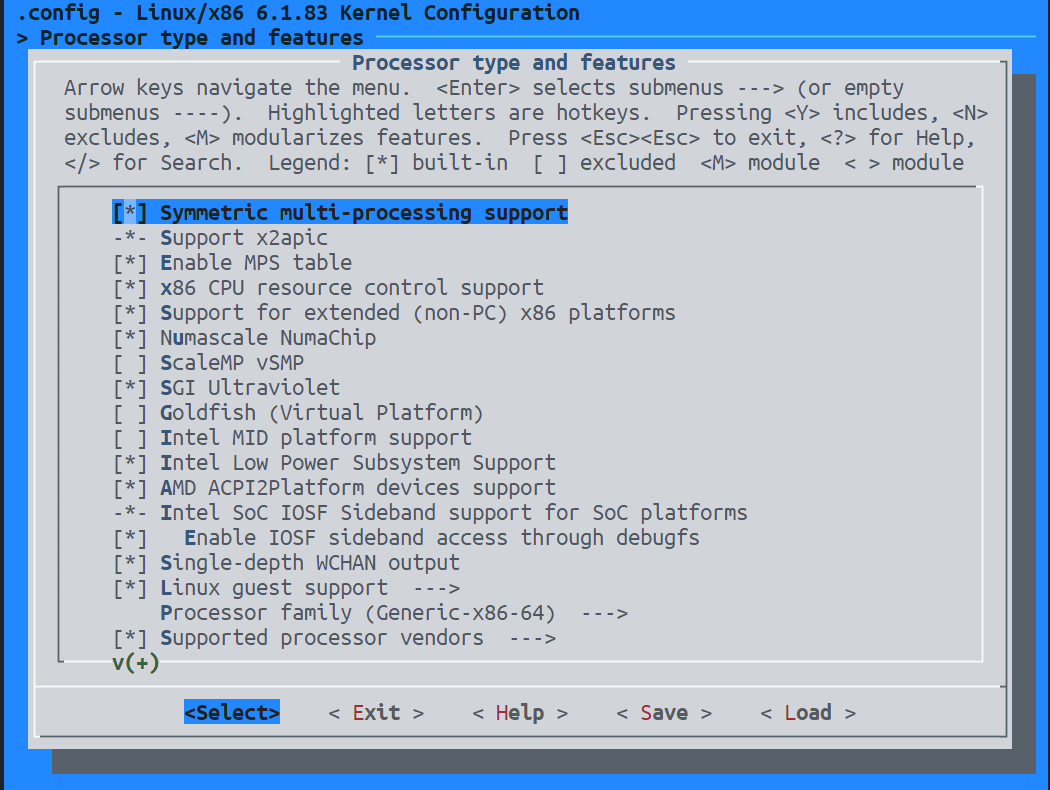Open Help from bottom bar
The image size is (1050, 790).
(x=519, y=713)
